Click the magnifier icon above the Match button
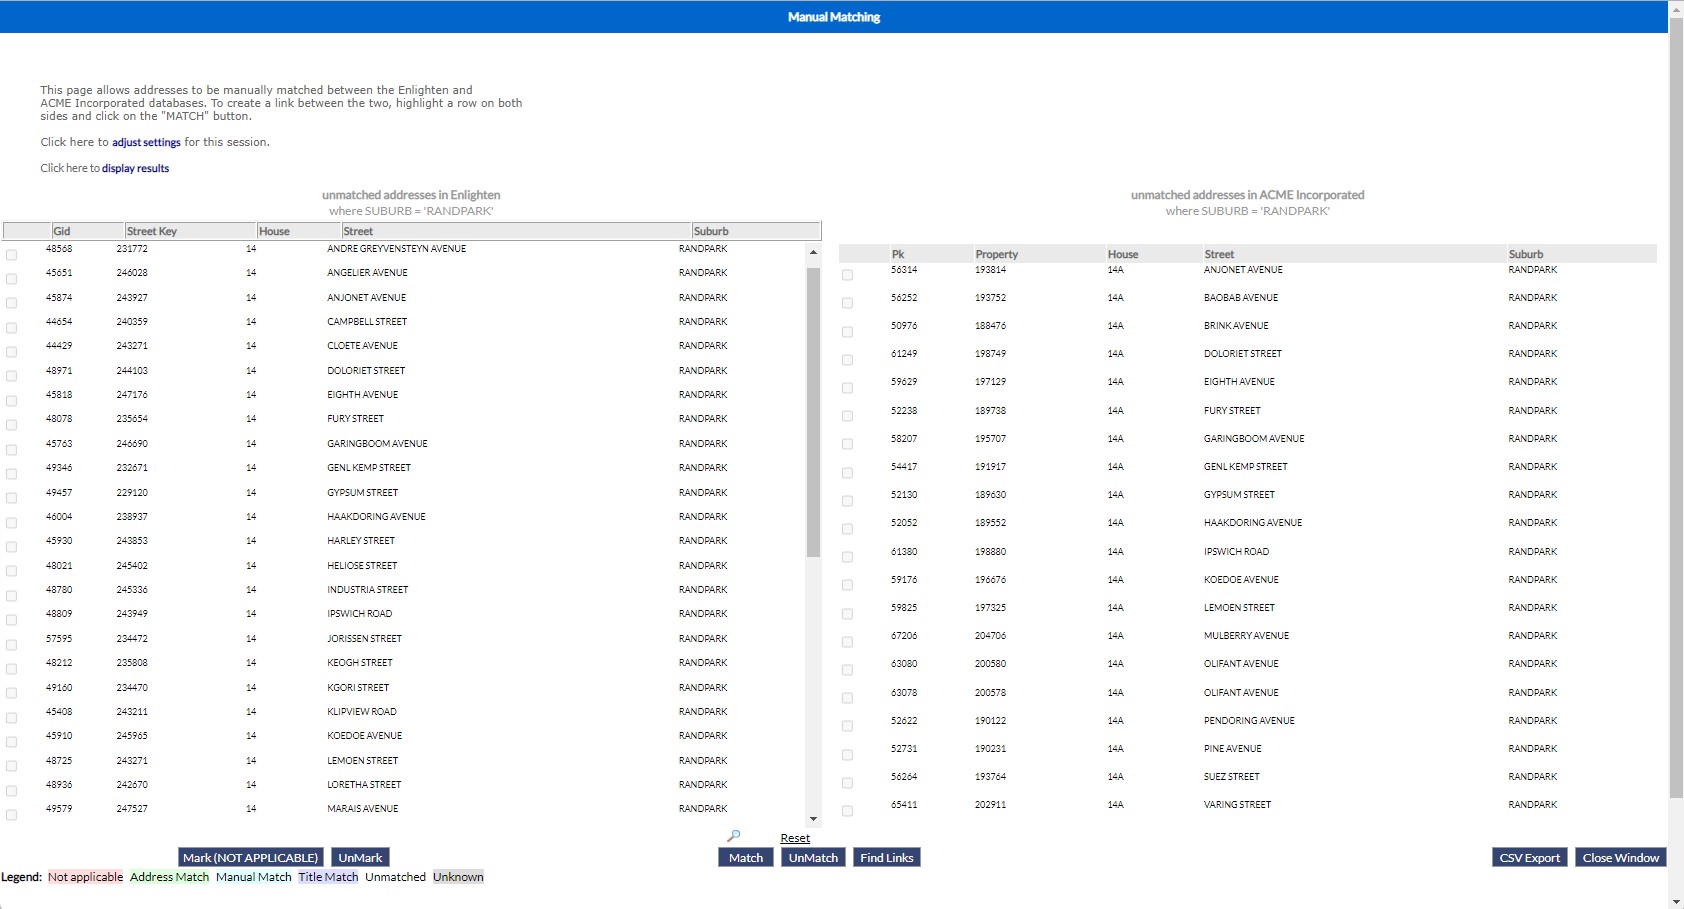 tap(733, 836)
